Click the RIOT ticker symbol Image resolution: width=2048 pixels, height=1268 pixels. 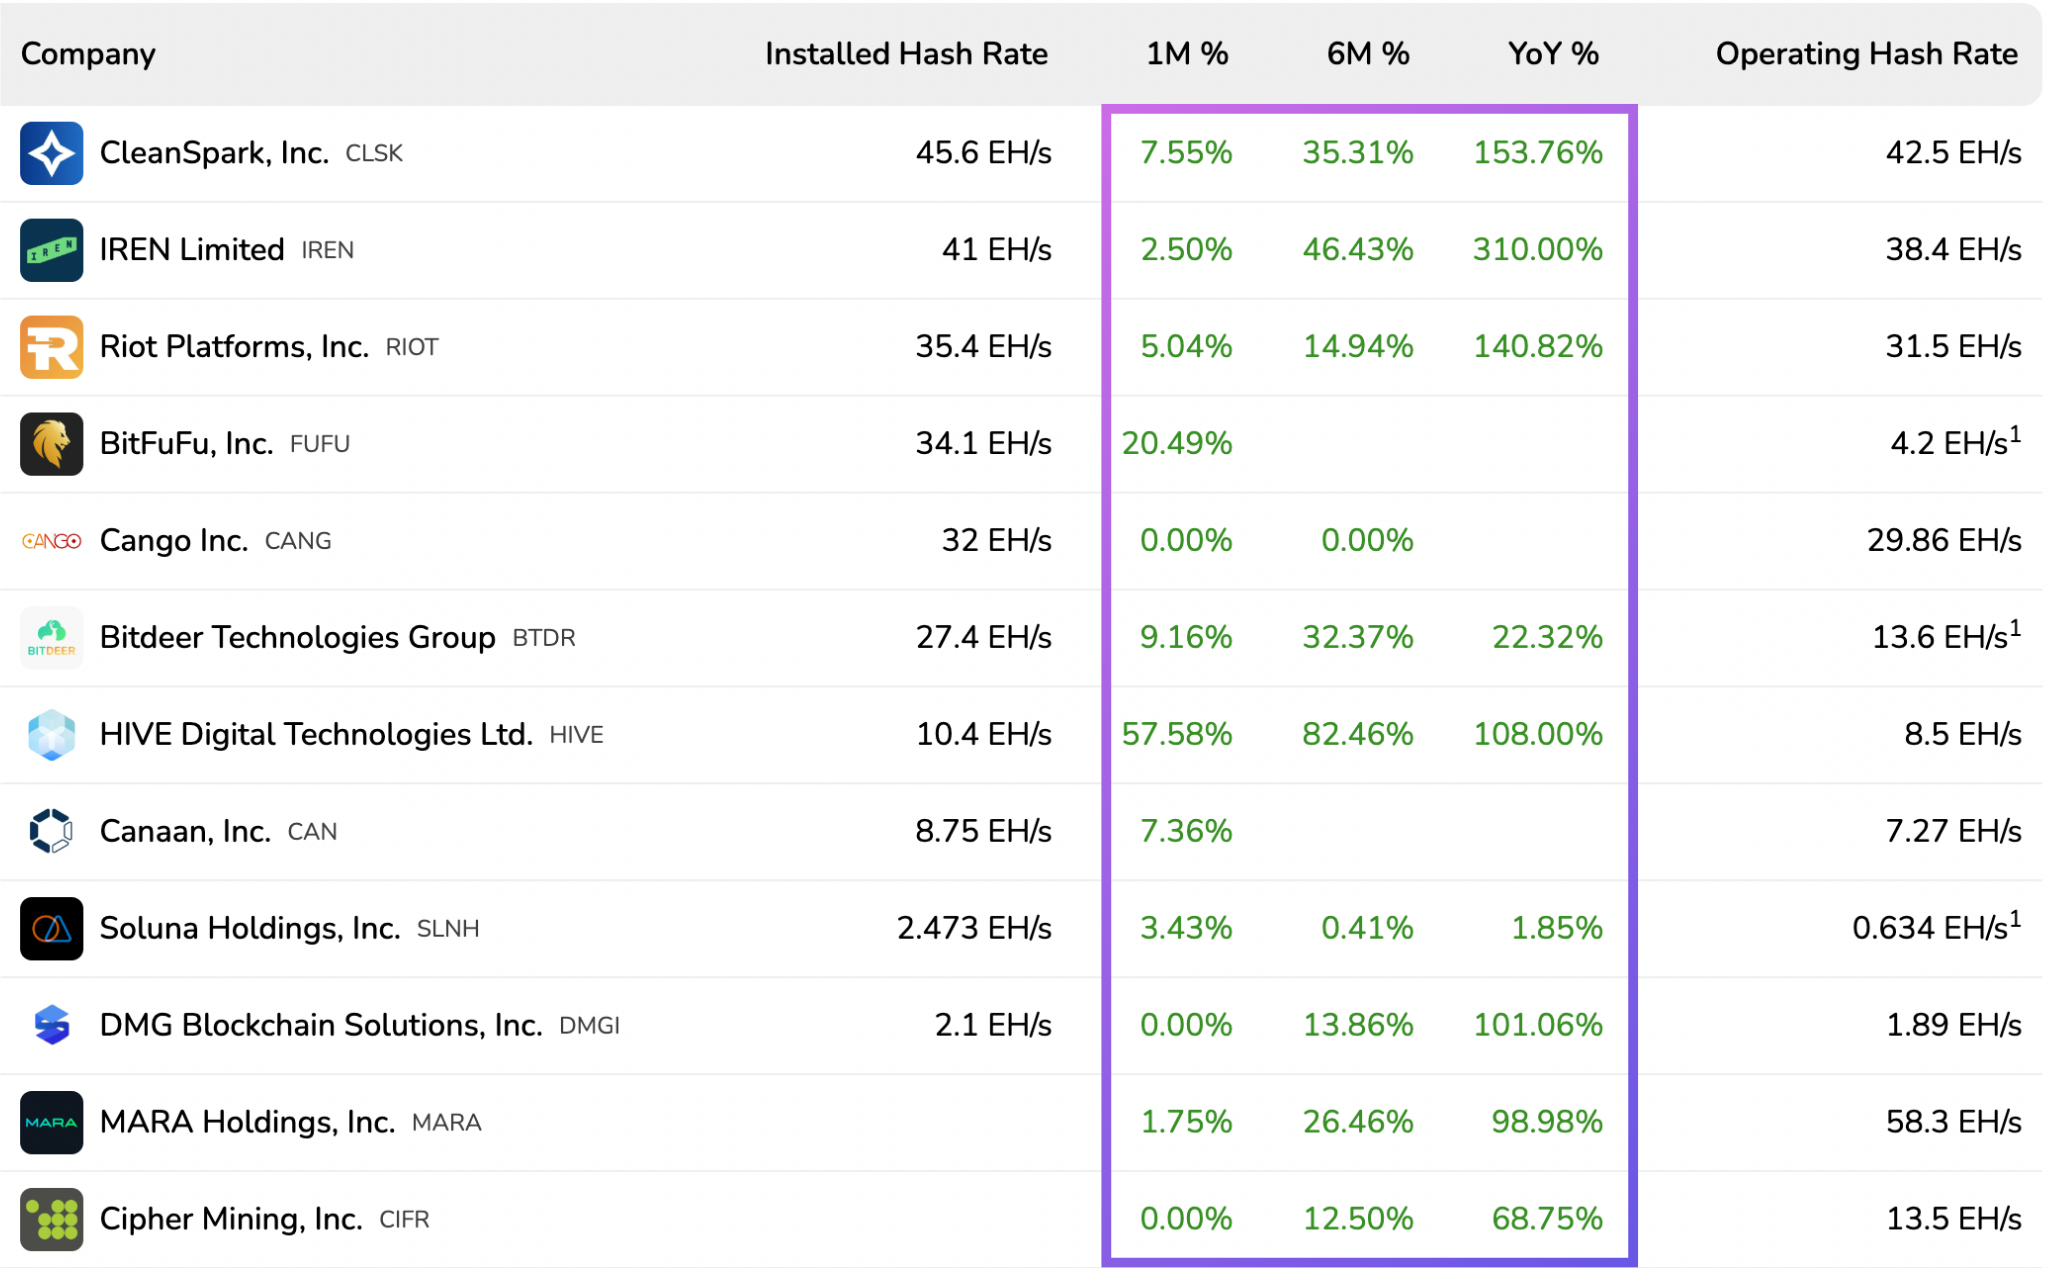coord(412,348)
